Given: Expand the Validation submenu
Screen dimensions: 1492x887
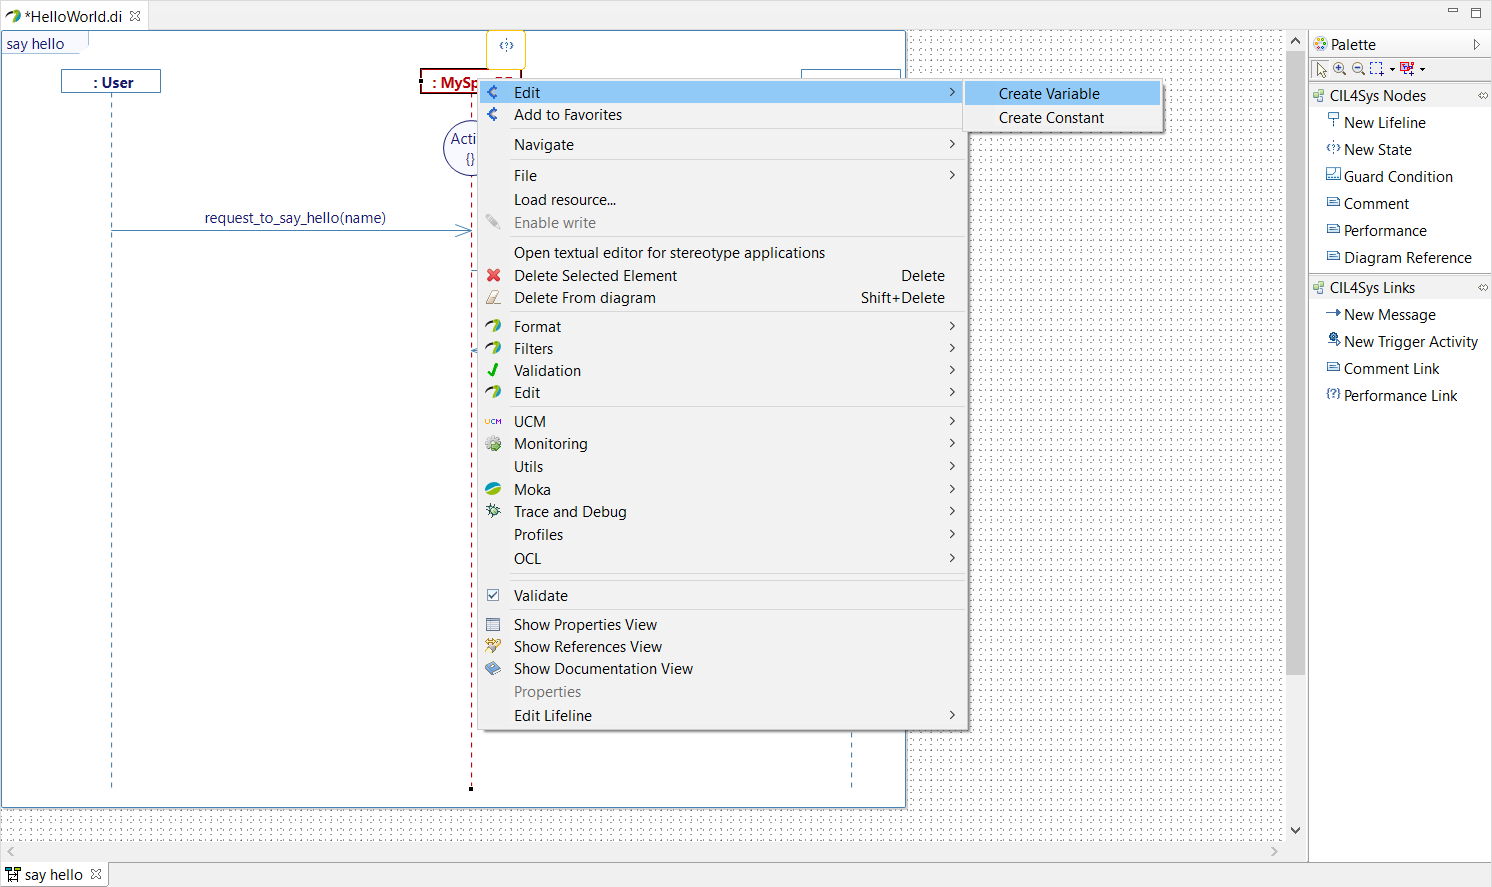Looking at the screenshot, I should pos(722,371).
